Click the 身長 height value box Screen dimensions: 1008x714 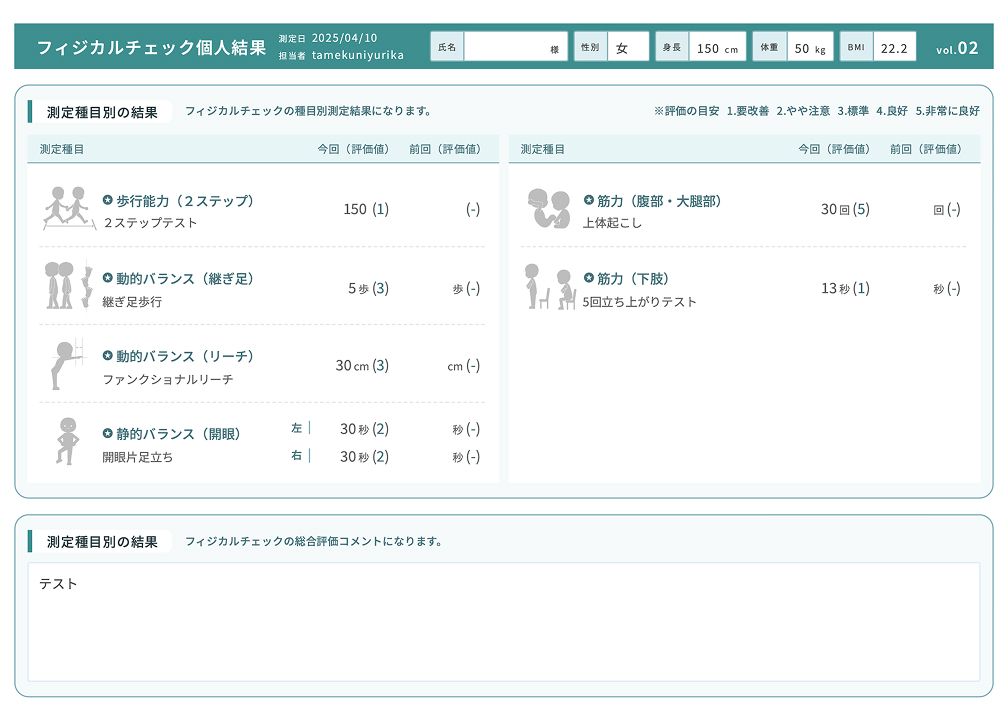(x=716, y=47)
